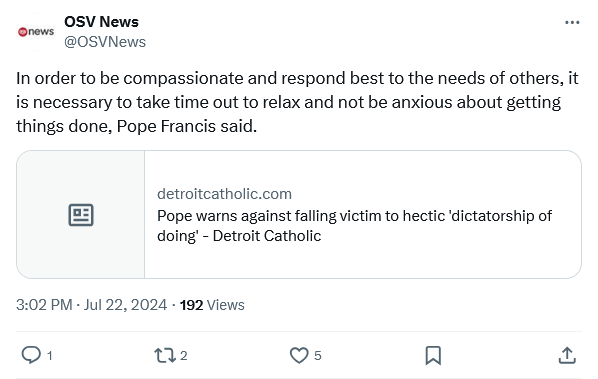598x379 pixels.
Task: Open the 'dictatorship of doing' article headline
Action: 354,226
